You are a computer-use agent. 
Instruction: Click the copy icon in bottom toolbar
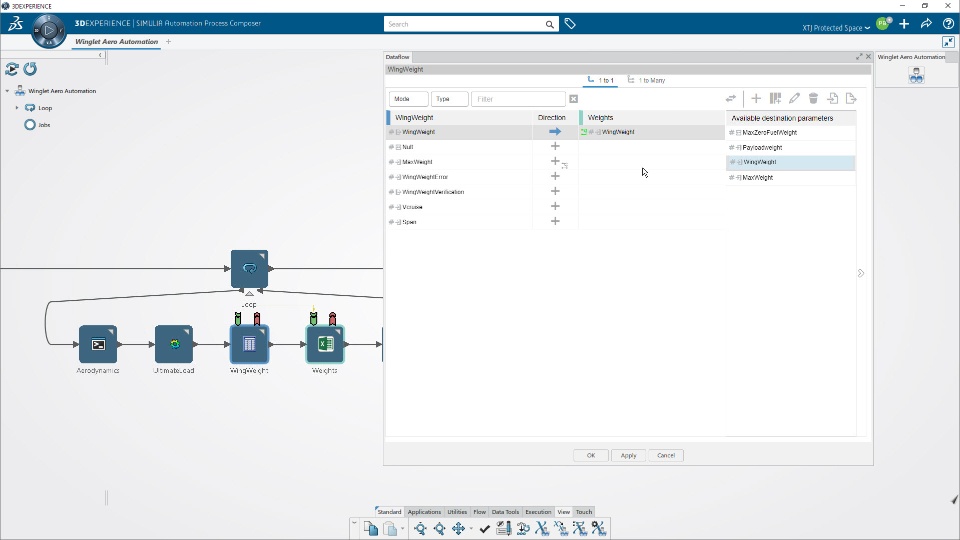(x=370, y=528)
